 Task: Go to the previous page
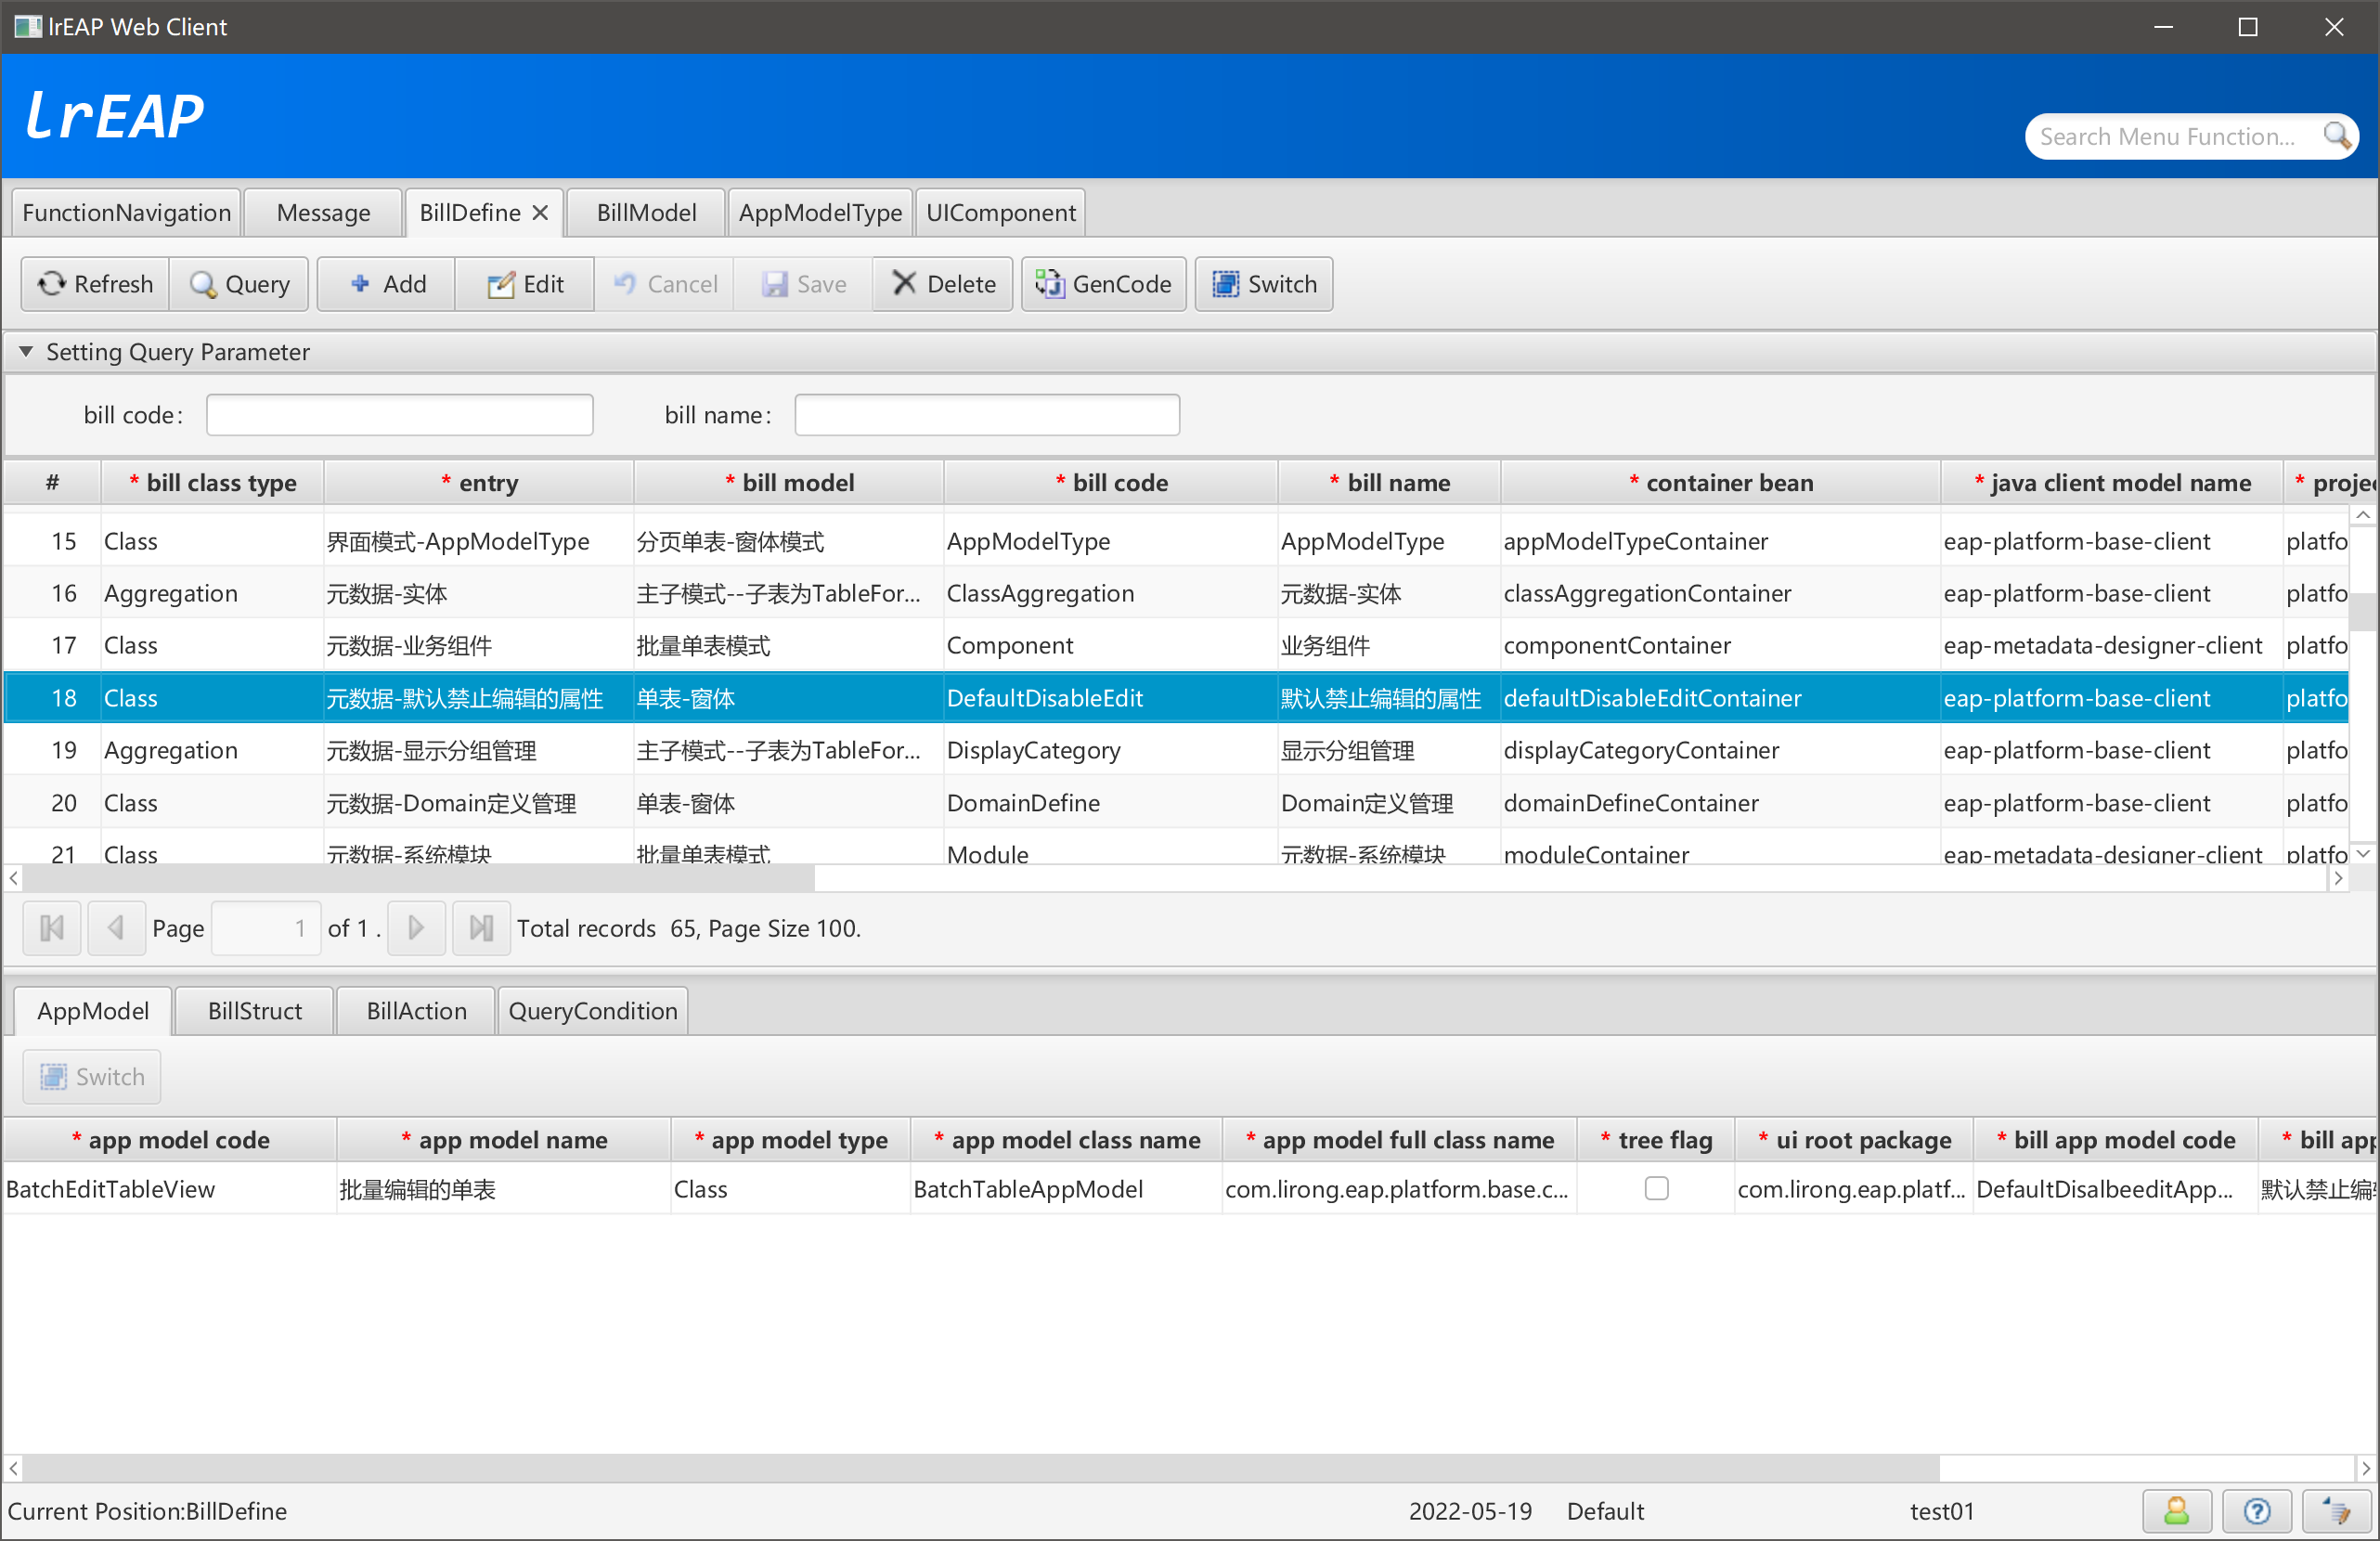116,929
